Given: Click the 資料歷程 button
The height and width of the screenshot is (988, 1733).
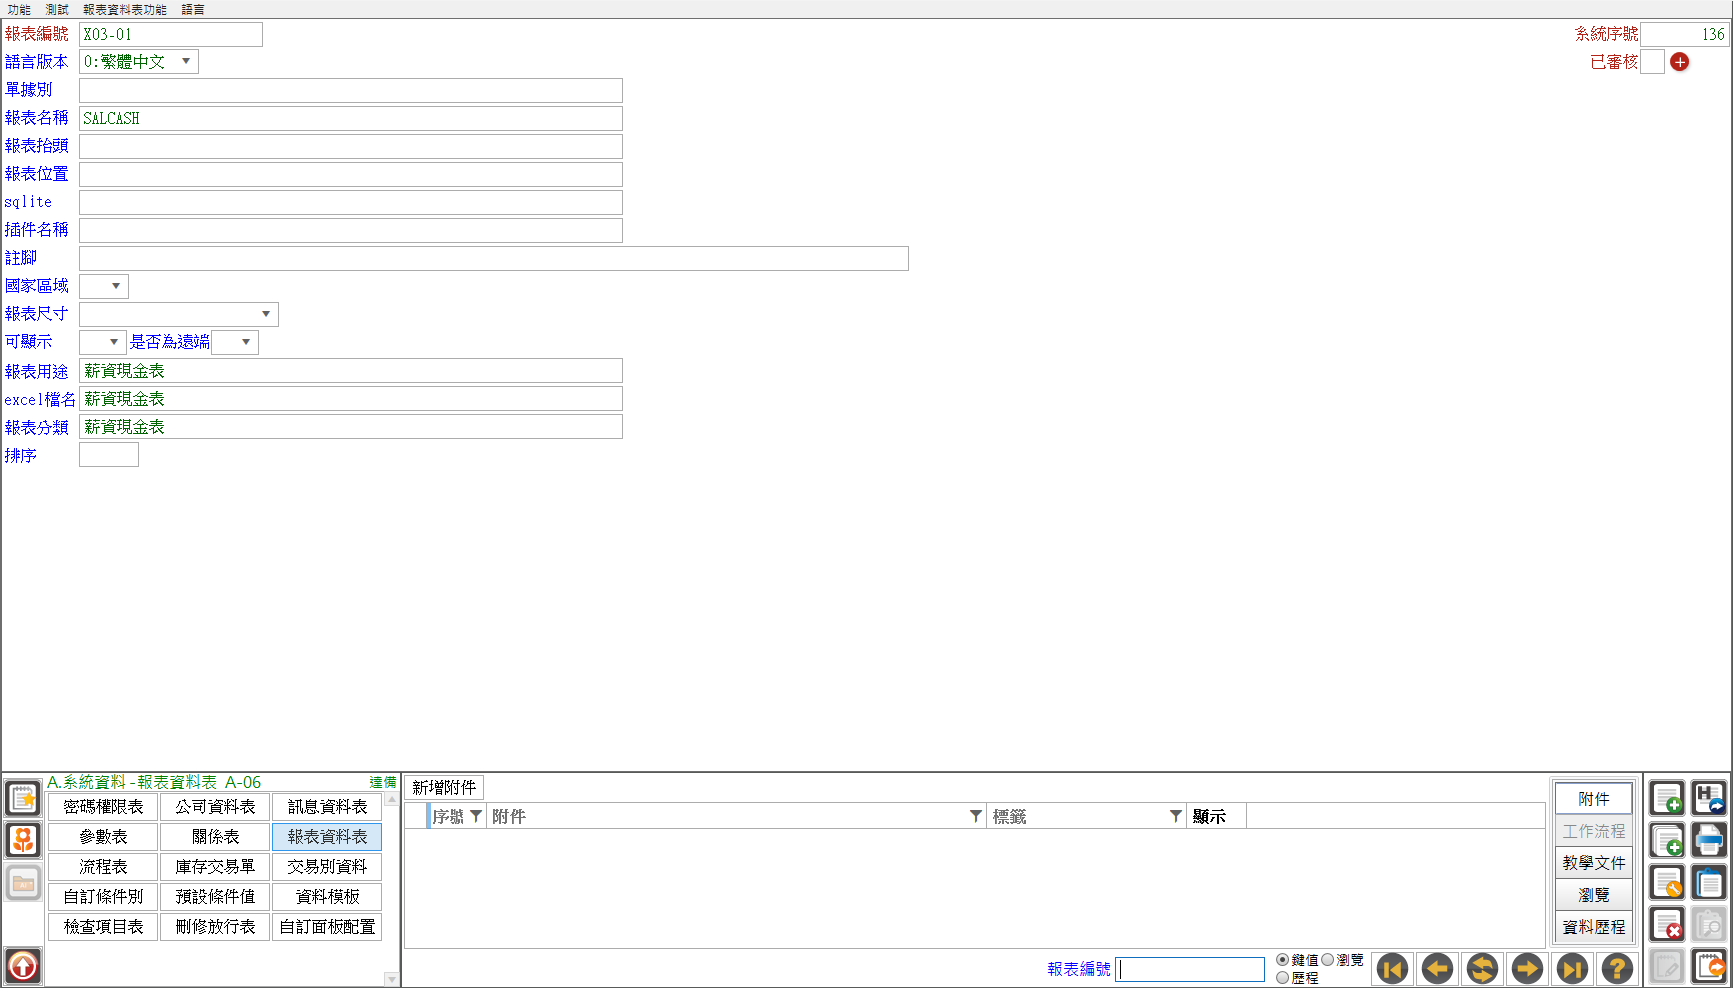Looking at the screenshot, I should 1594,927.
